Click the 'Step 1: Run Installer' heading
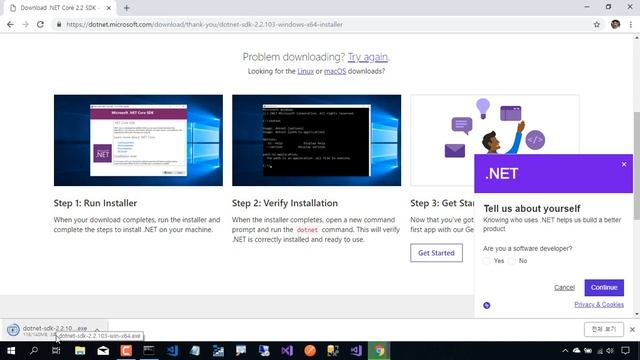640x360 pixels. click(x=95, y=203)
